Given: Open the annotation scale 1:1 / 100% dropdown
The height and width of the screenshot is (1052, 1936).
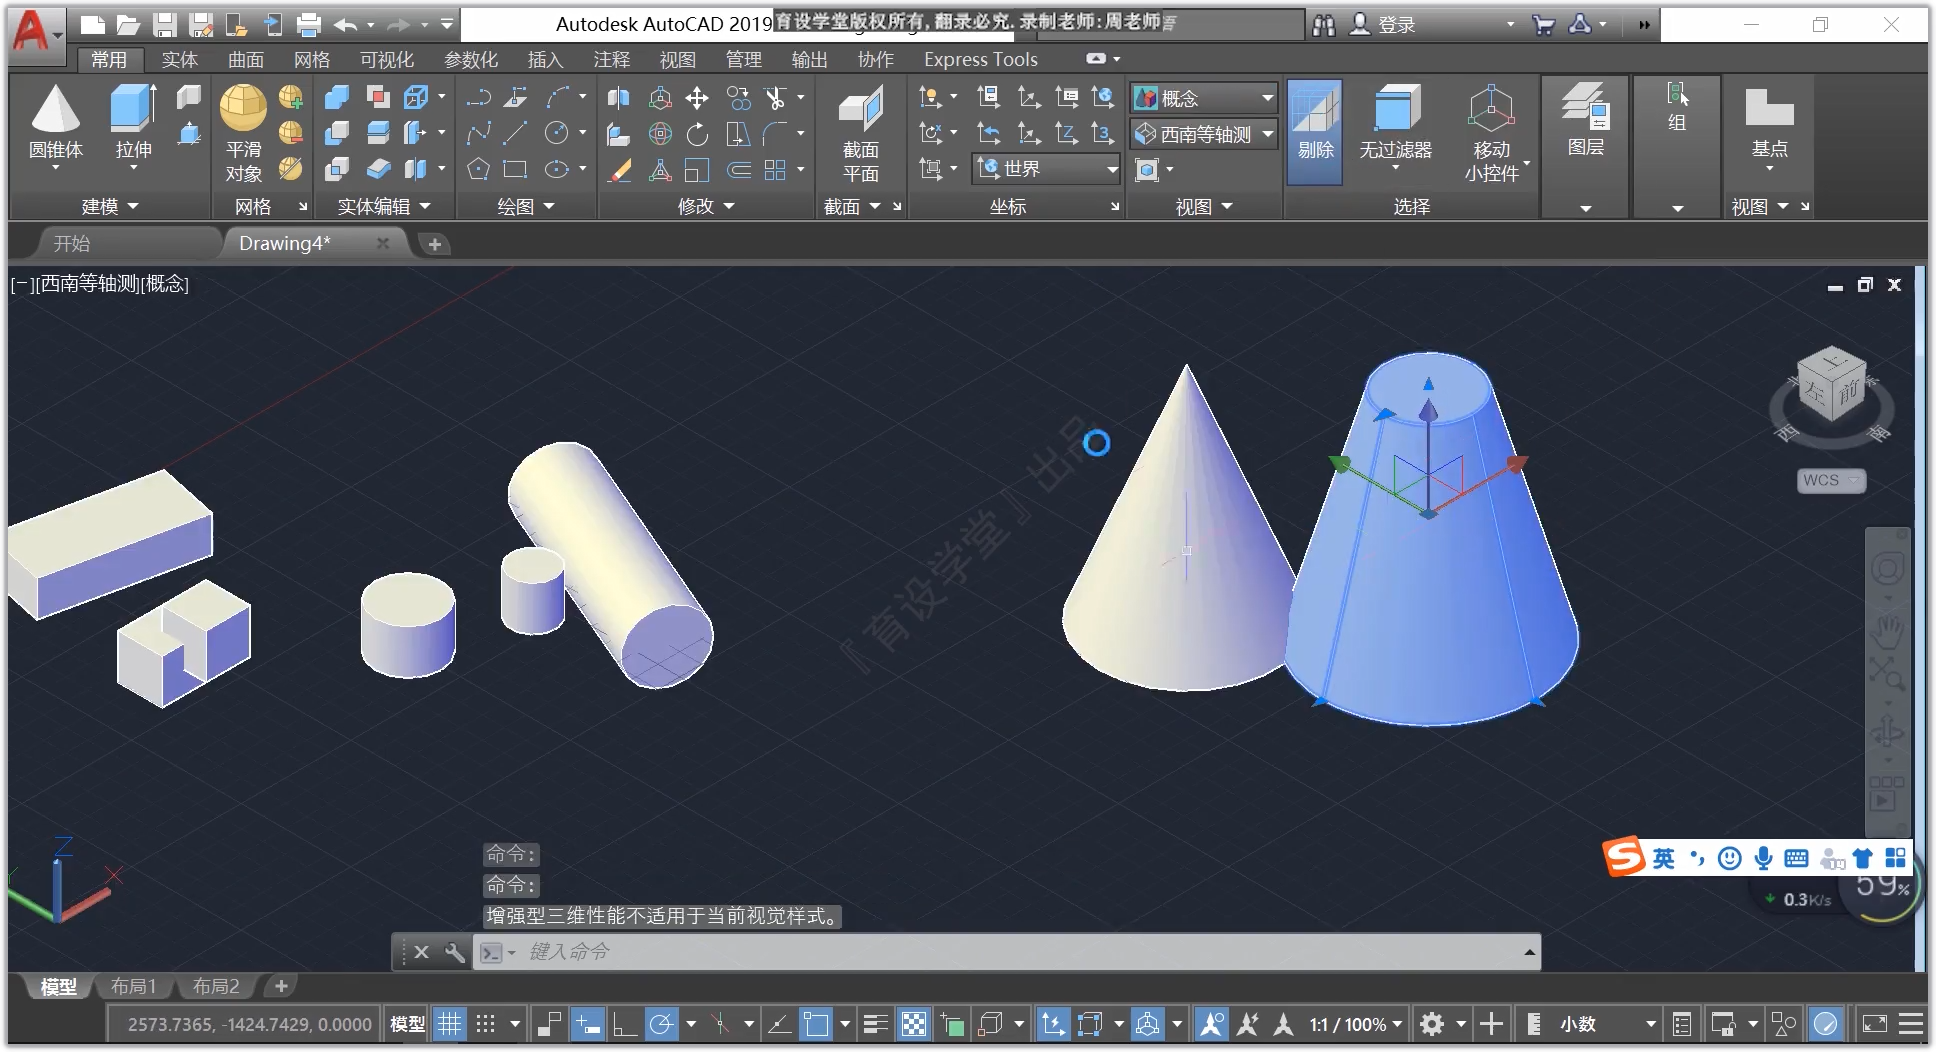Looking at the screenshot, I should tap(1356, 1024).
